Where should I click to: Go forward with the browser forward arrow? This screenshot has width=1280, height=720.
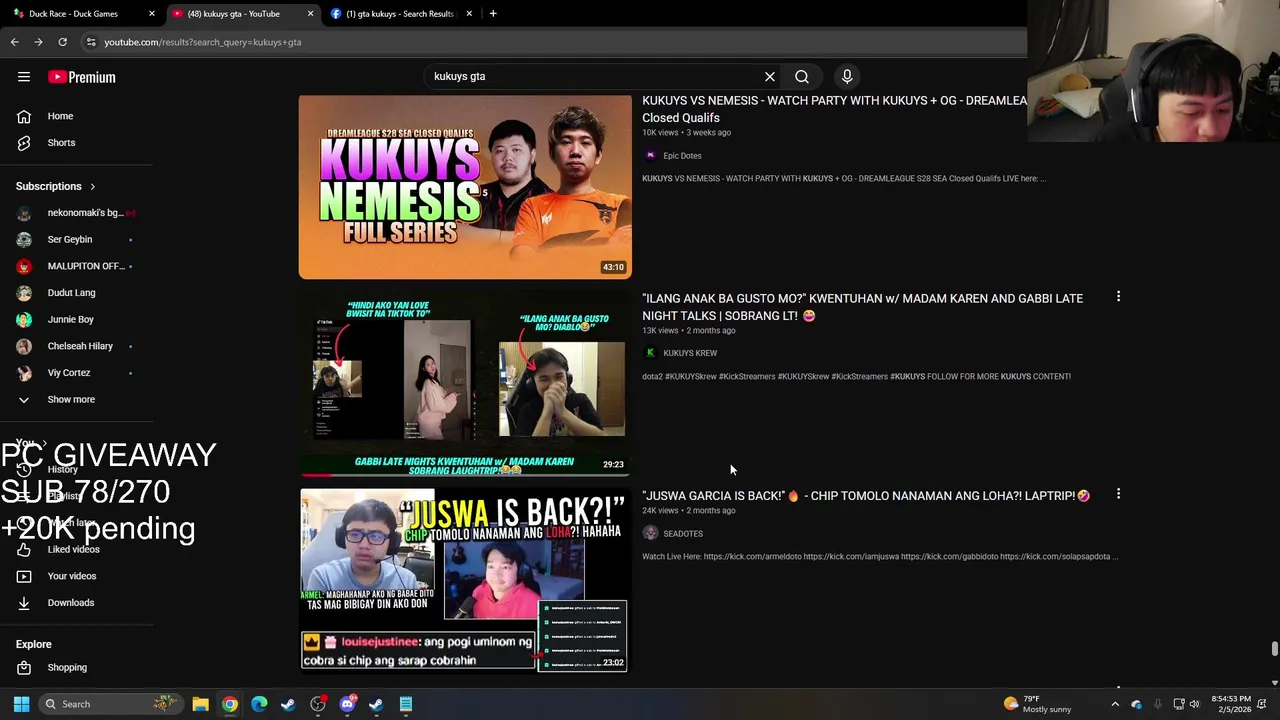pyautogui.click(x=38, y=42)
